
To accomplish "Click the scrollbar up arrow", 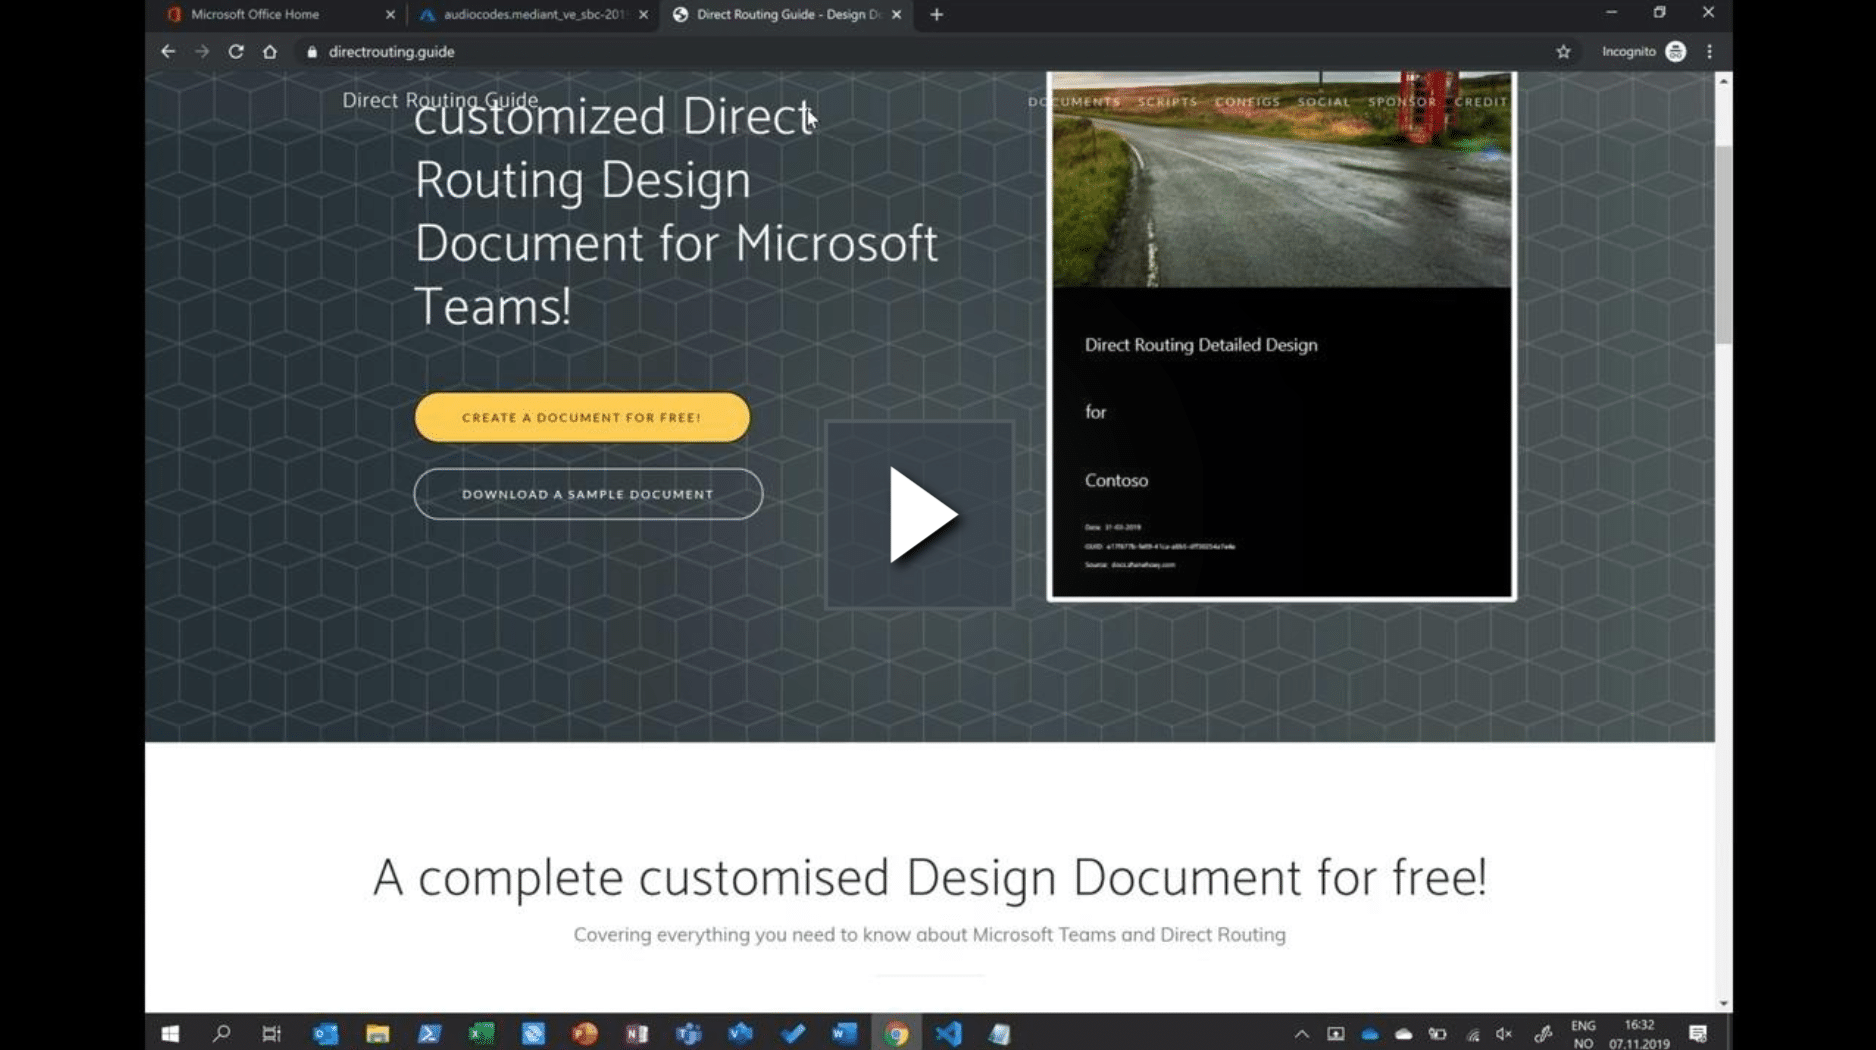I will click(x=1723, y=81).
